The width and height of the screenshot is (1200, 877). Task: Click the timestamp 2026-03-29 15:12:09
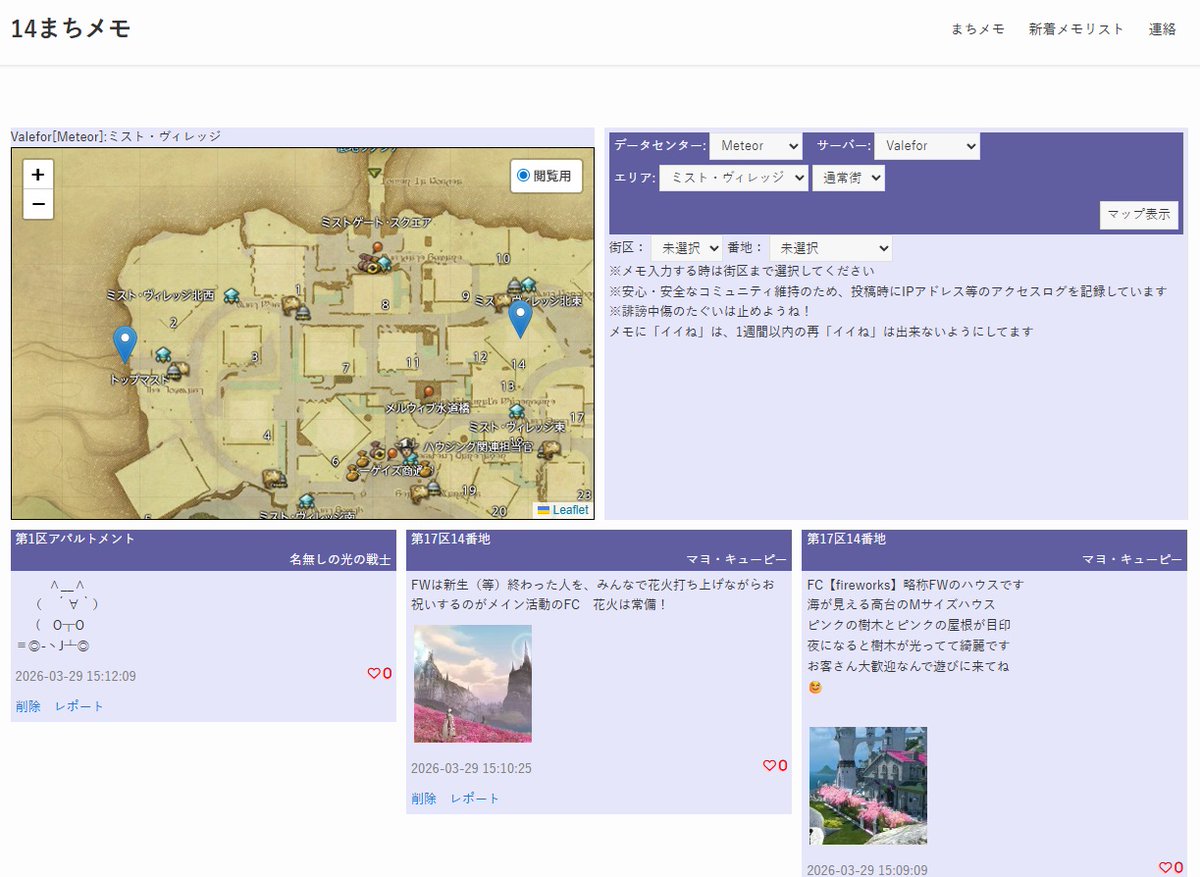tap(76, 676)
